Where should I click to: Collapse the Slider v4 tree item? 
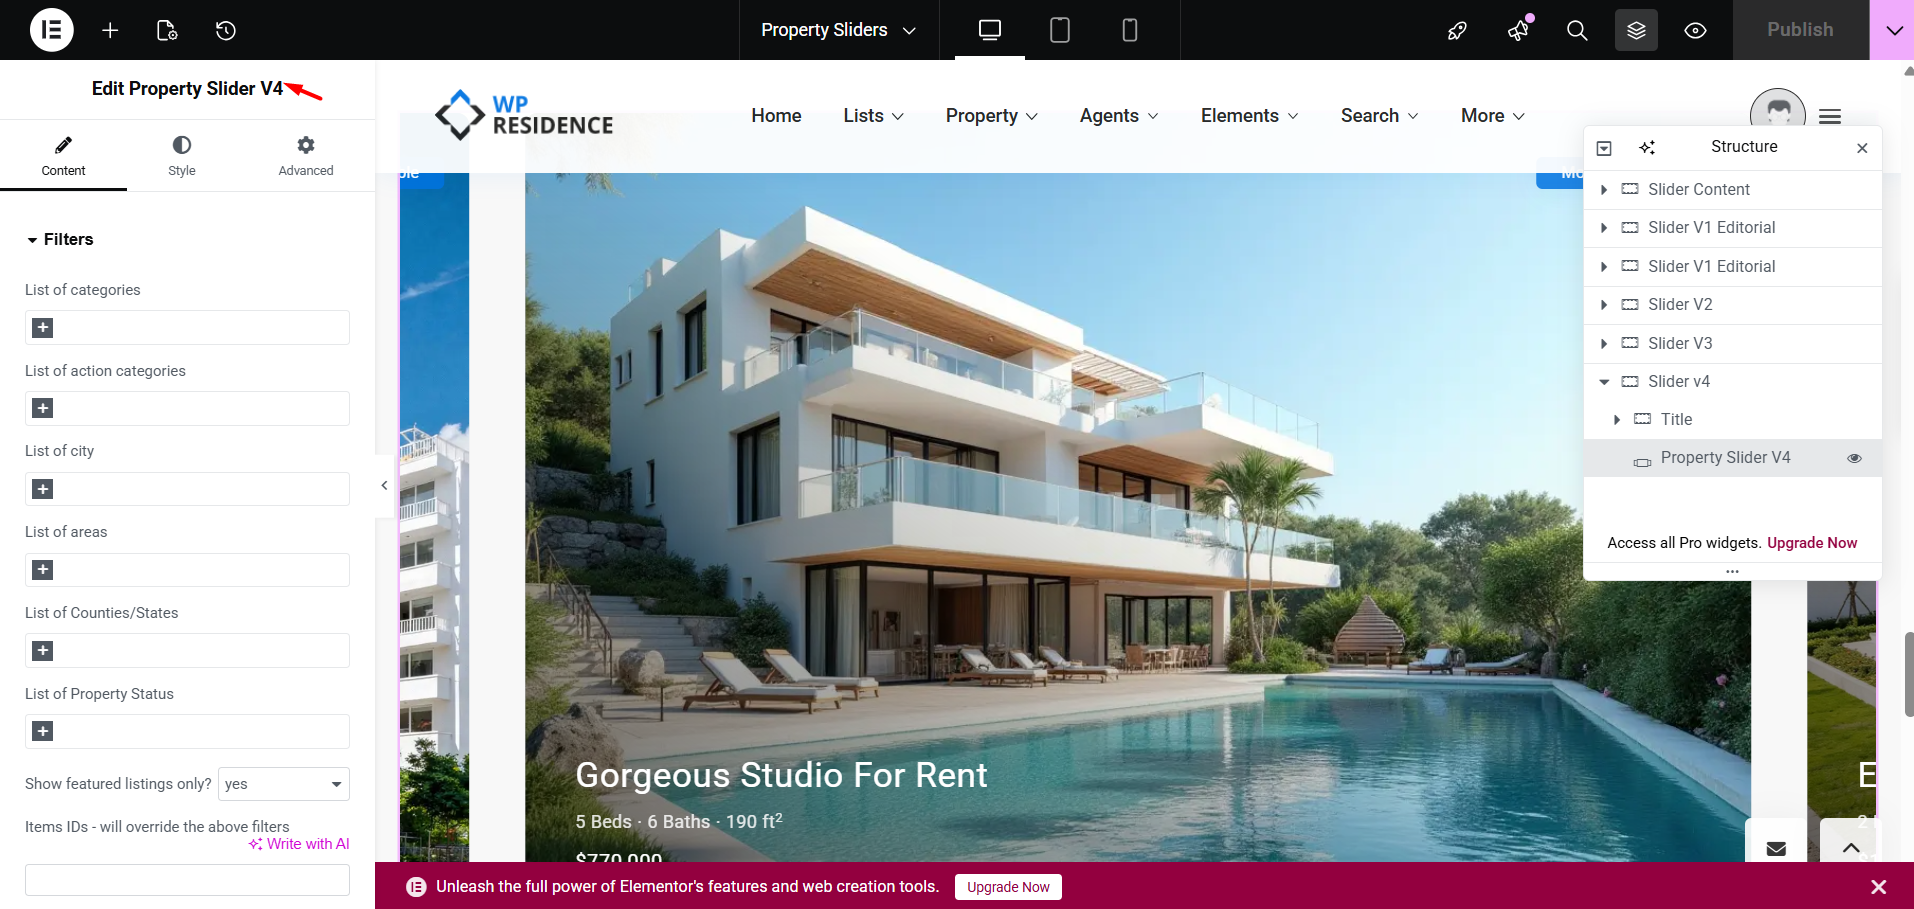click(x=1604, y=382)
